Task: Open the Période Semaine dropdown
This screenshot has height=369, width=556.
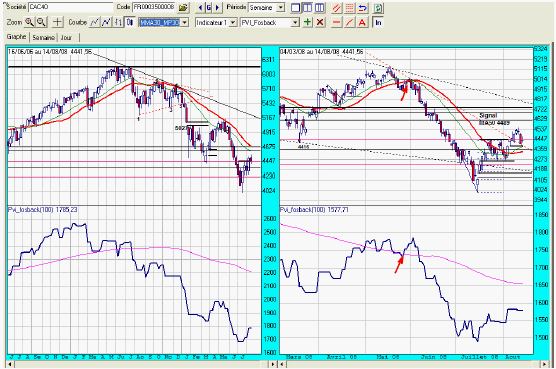Action: tap(280, 7)
